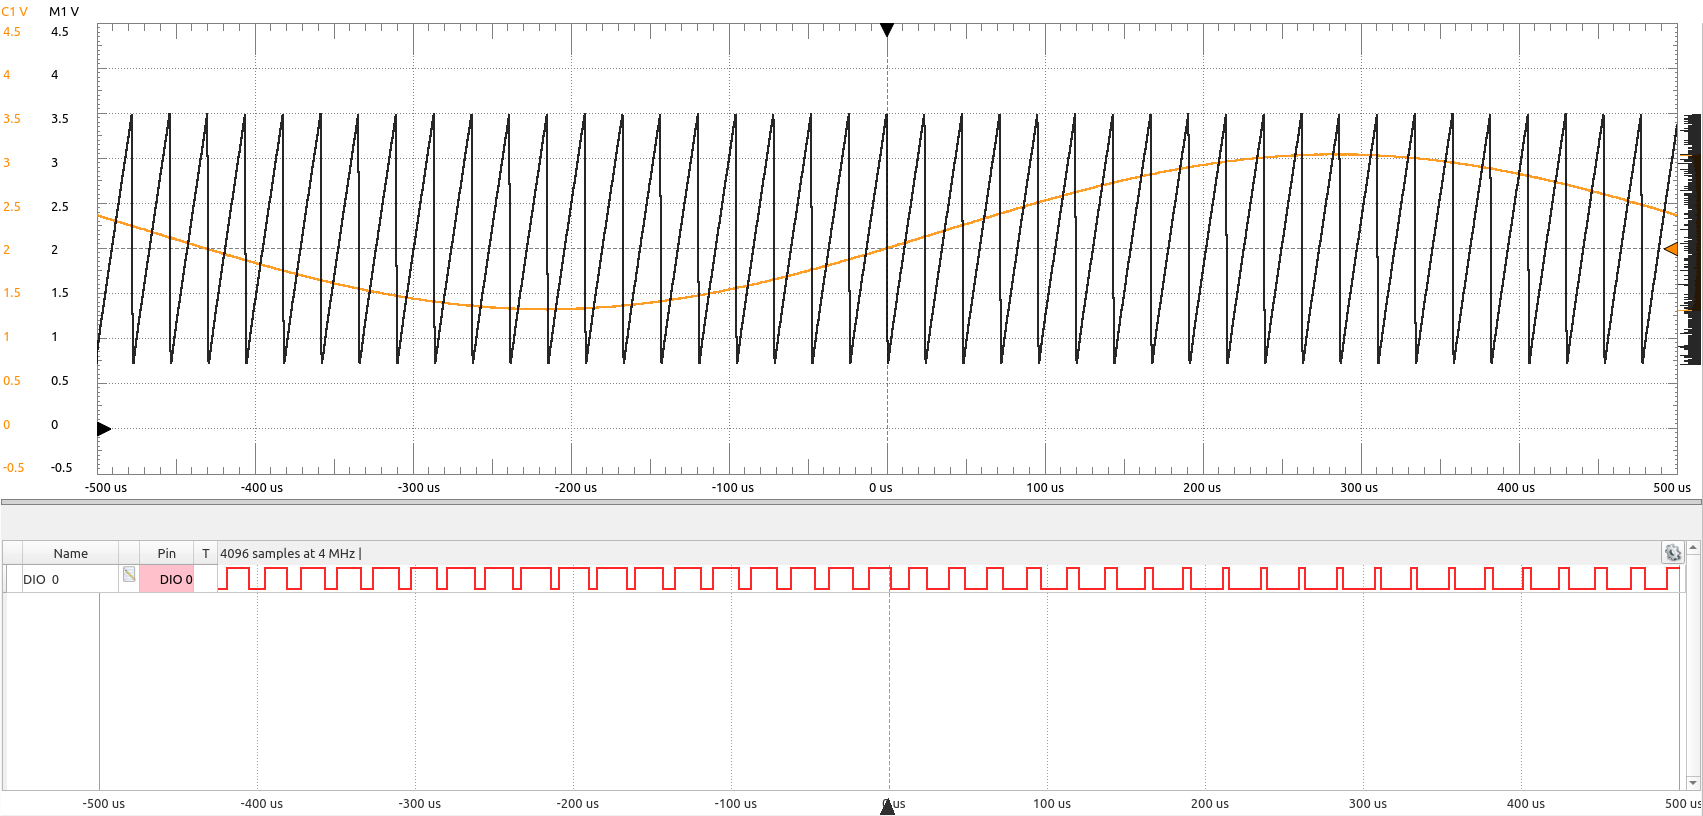Click the Name column header
1703x816 pixels.
point(70,553)
